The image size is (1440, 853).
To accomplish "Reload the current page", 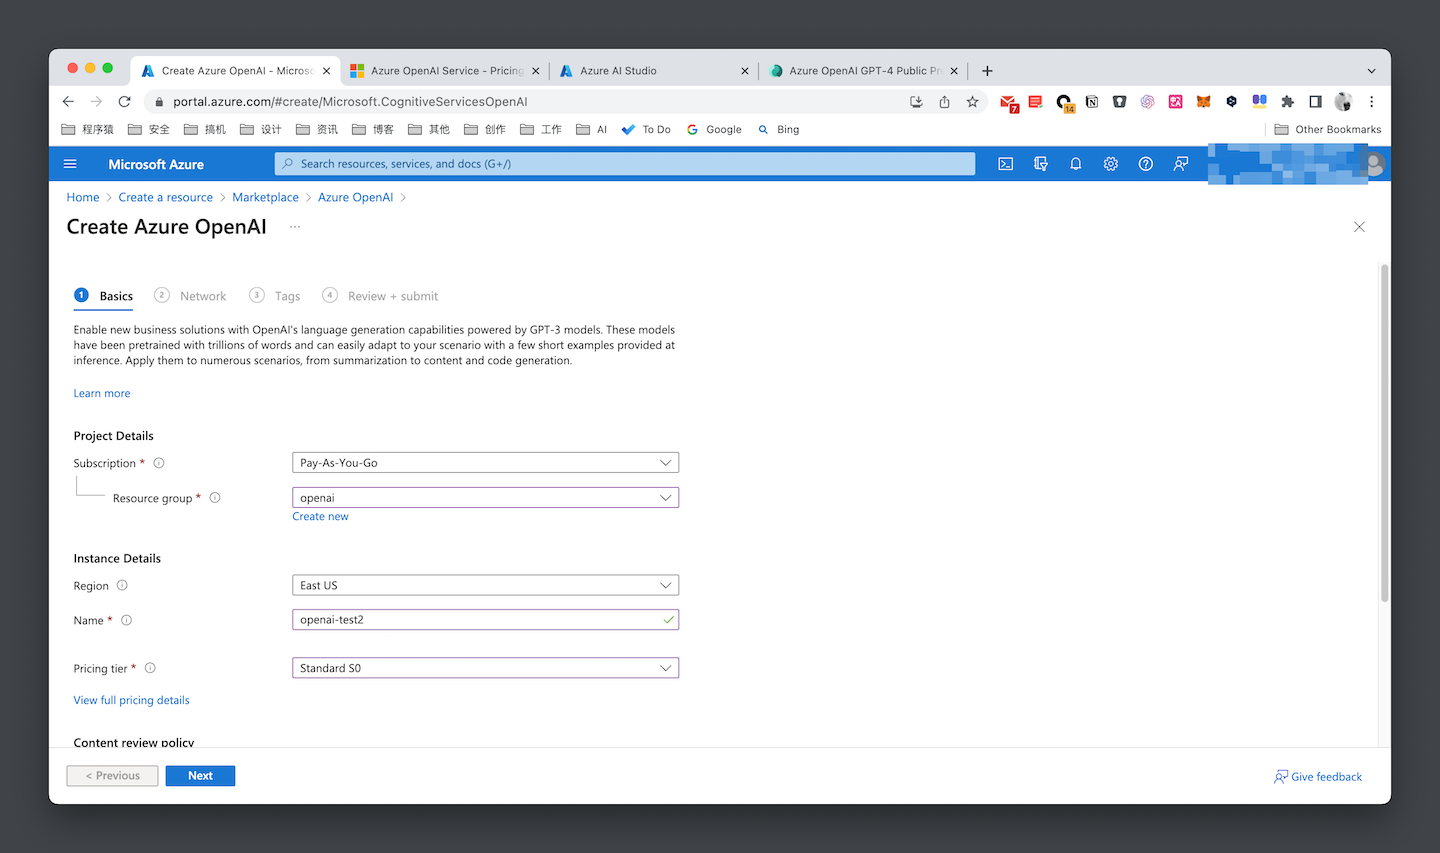I will (x=124, y=101).
